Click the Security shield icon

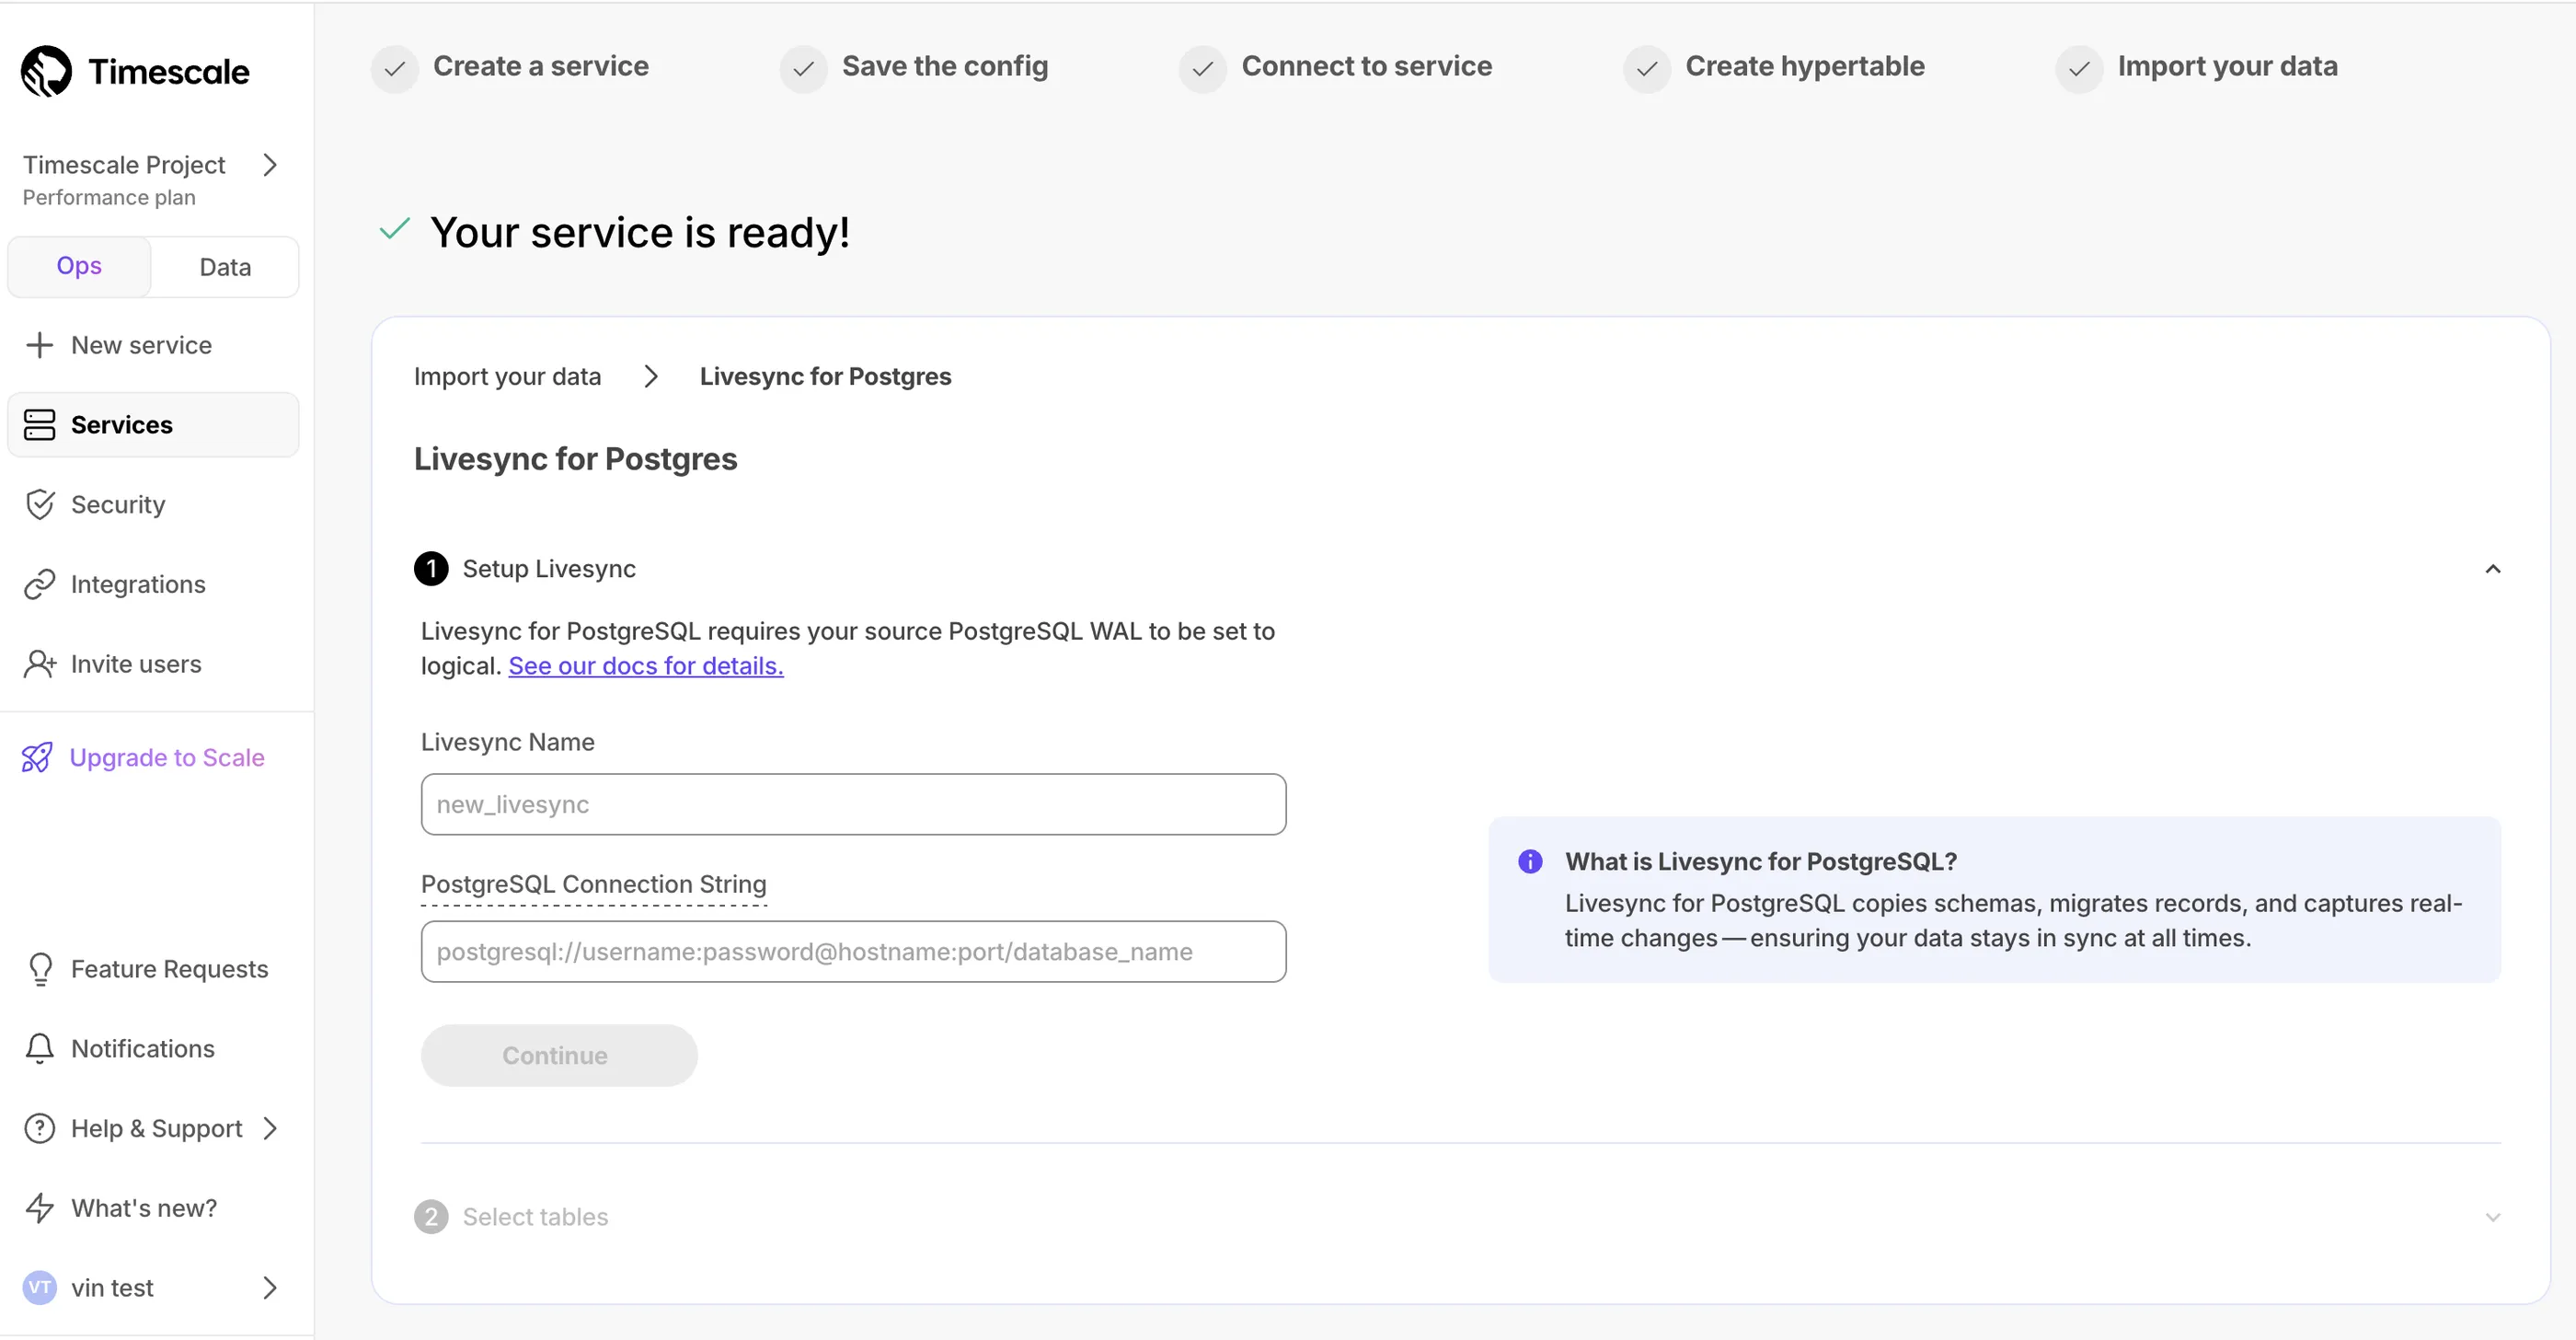(x=39, y=504)
